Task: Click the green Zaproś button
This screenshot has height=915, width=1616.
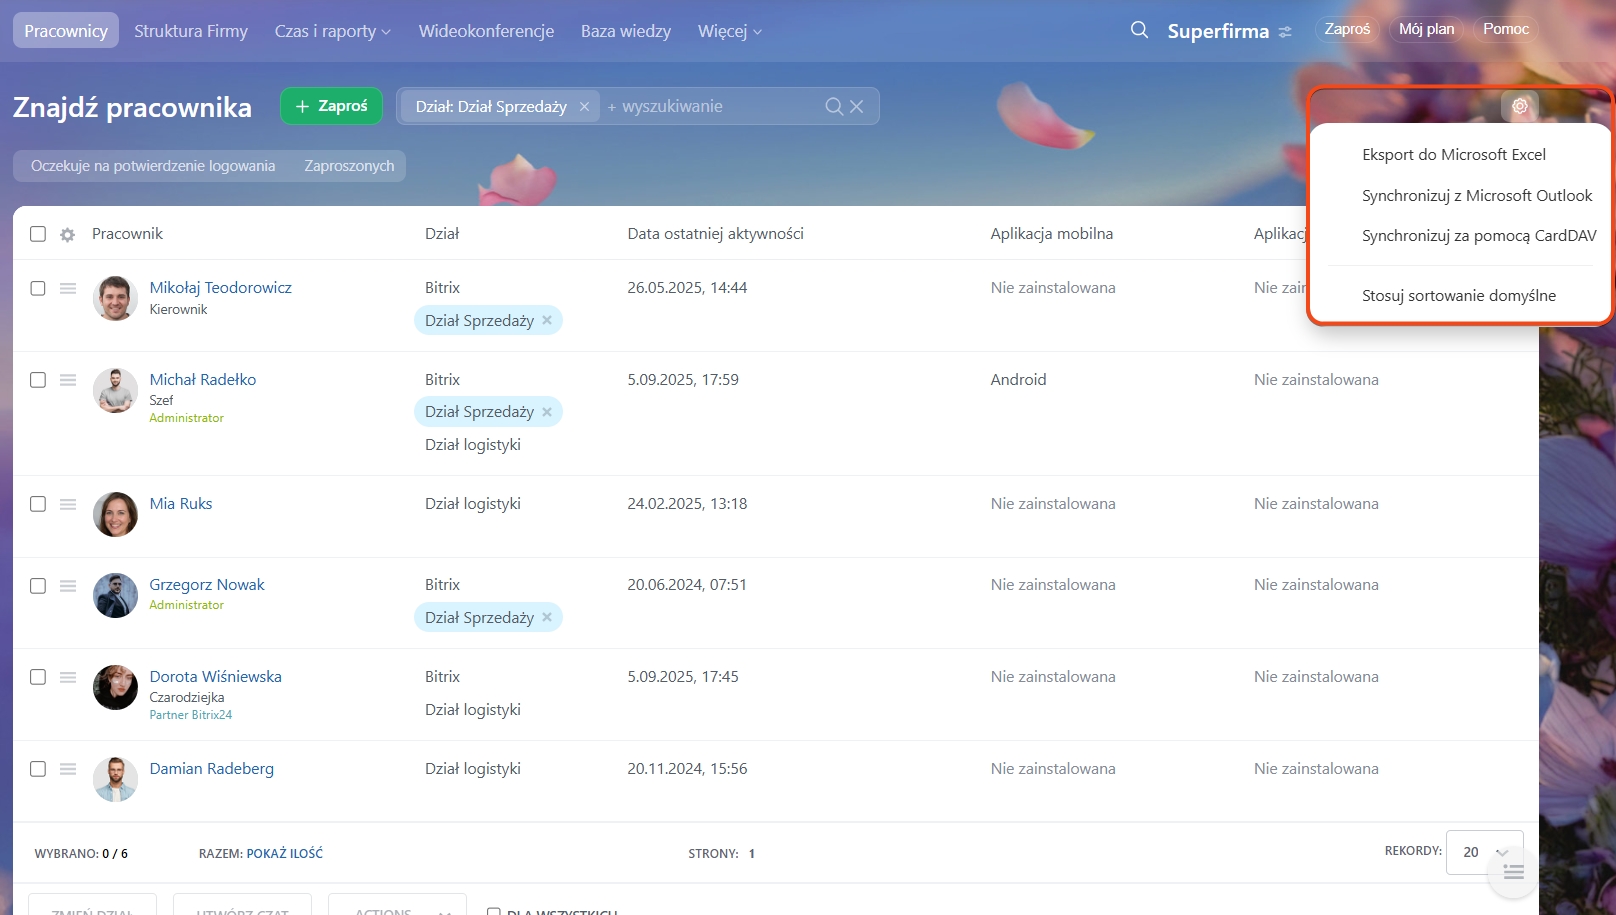Action: (331, 106)
